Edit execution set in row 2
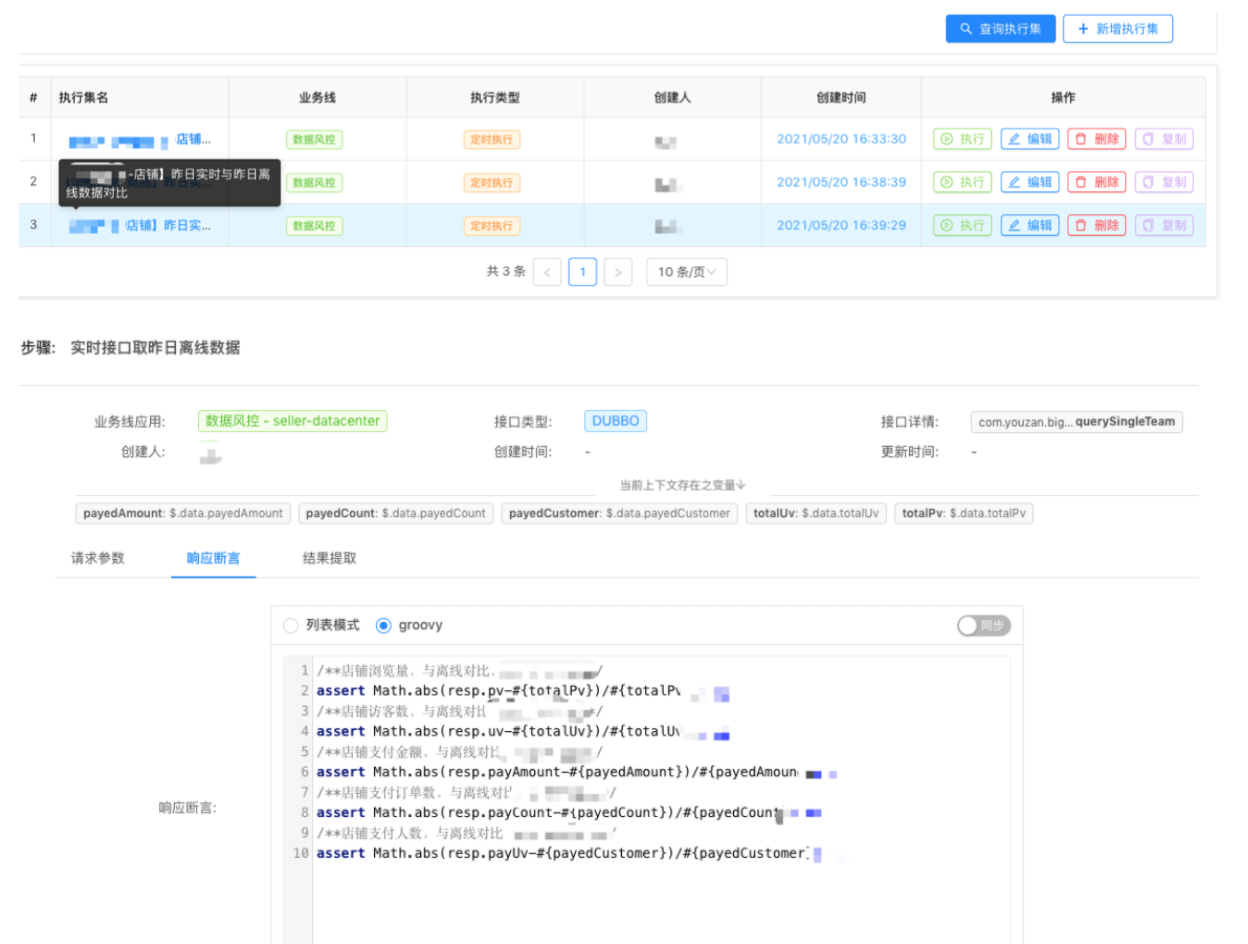1248x944 pixels. 1029,182
